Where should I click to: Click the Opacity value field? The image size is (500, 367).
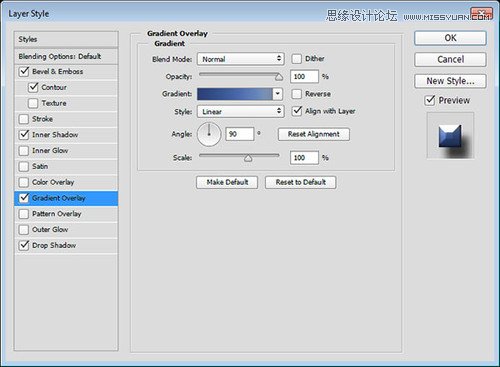point(304,77)
